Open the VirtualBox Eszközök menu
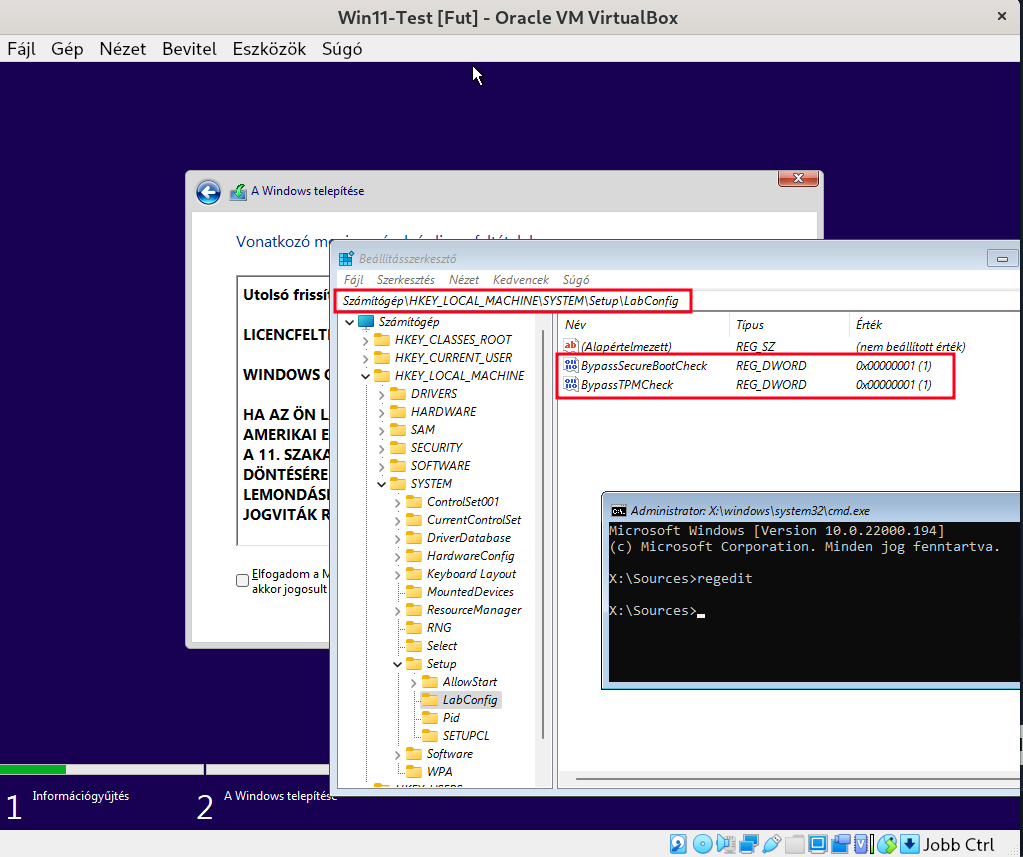Viewport: 1023px width, 857px height. (x=269, y=49)
